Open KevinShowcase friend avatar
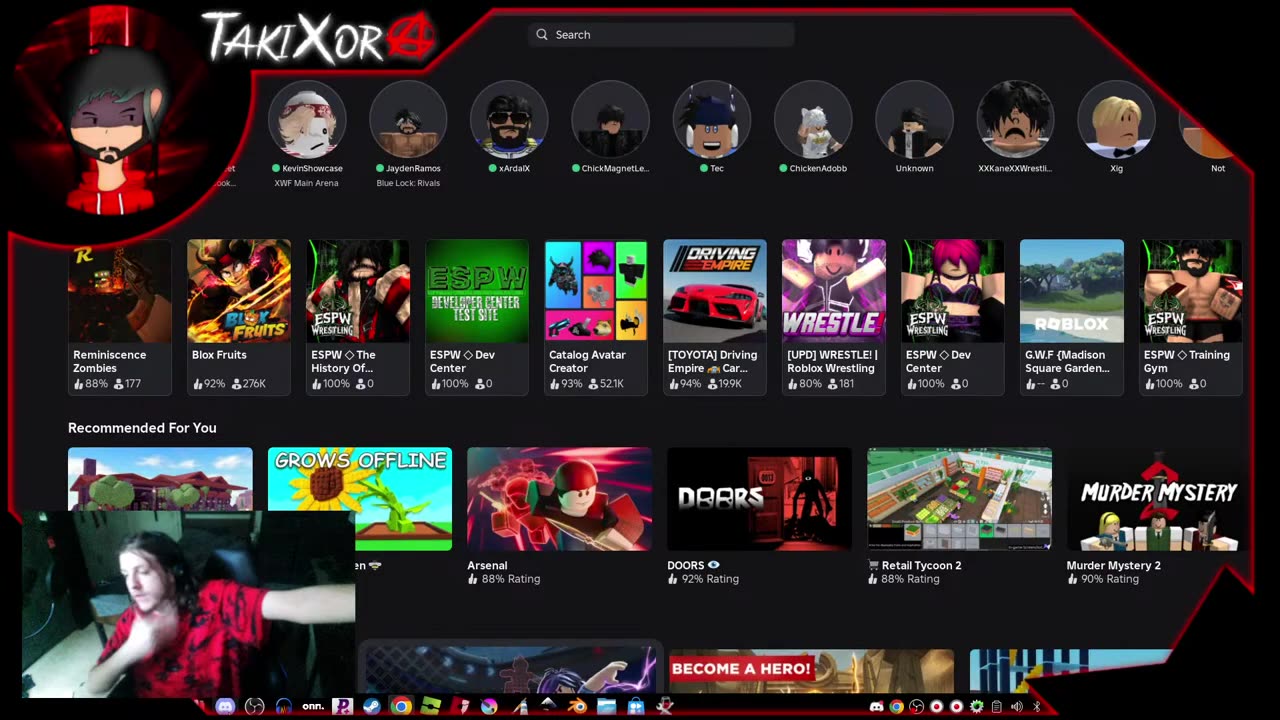Viewport: 1280px width, 720px height. 307,119
